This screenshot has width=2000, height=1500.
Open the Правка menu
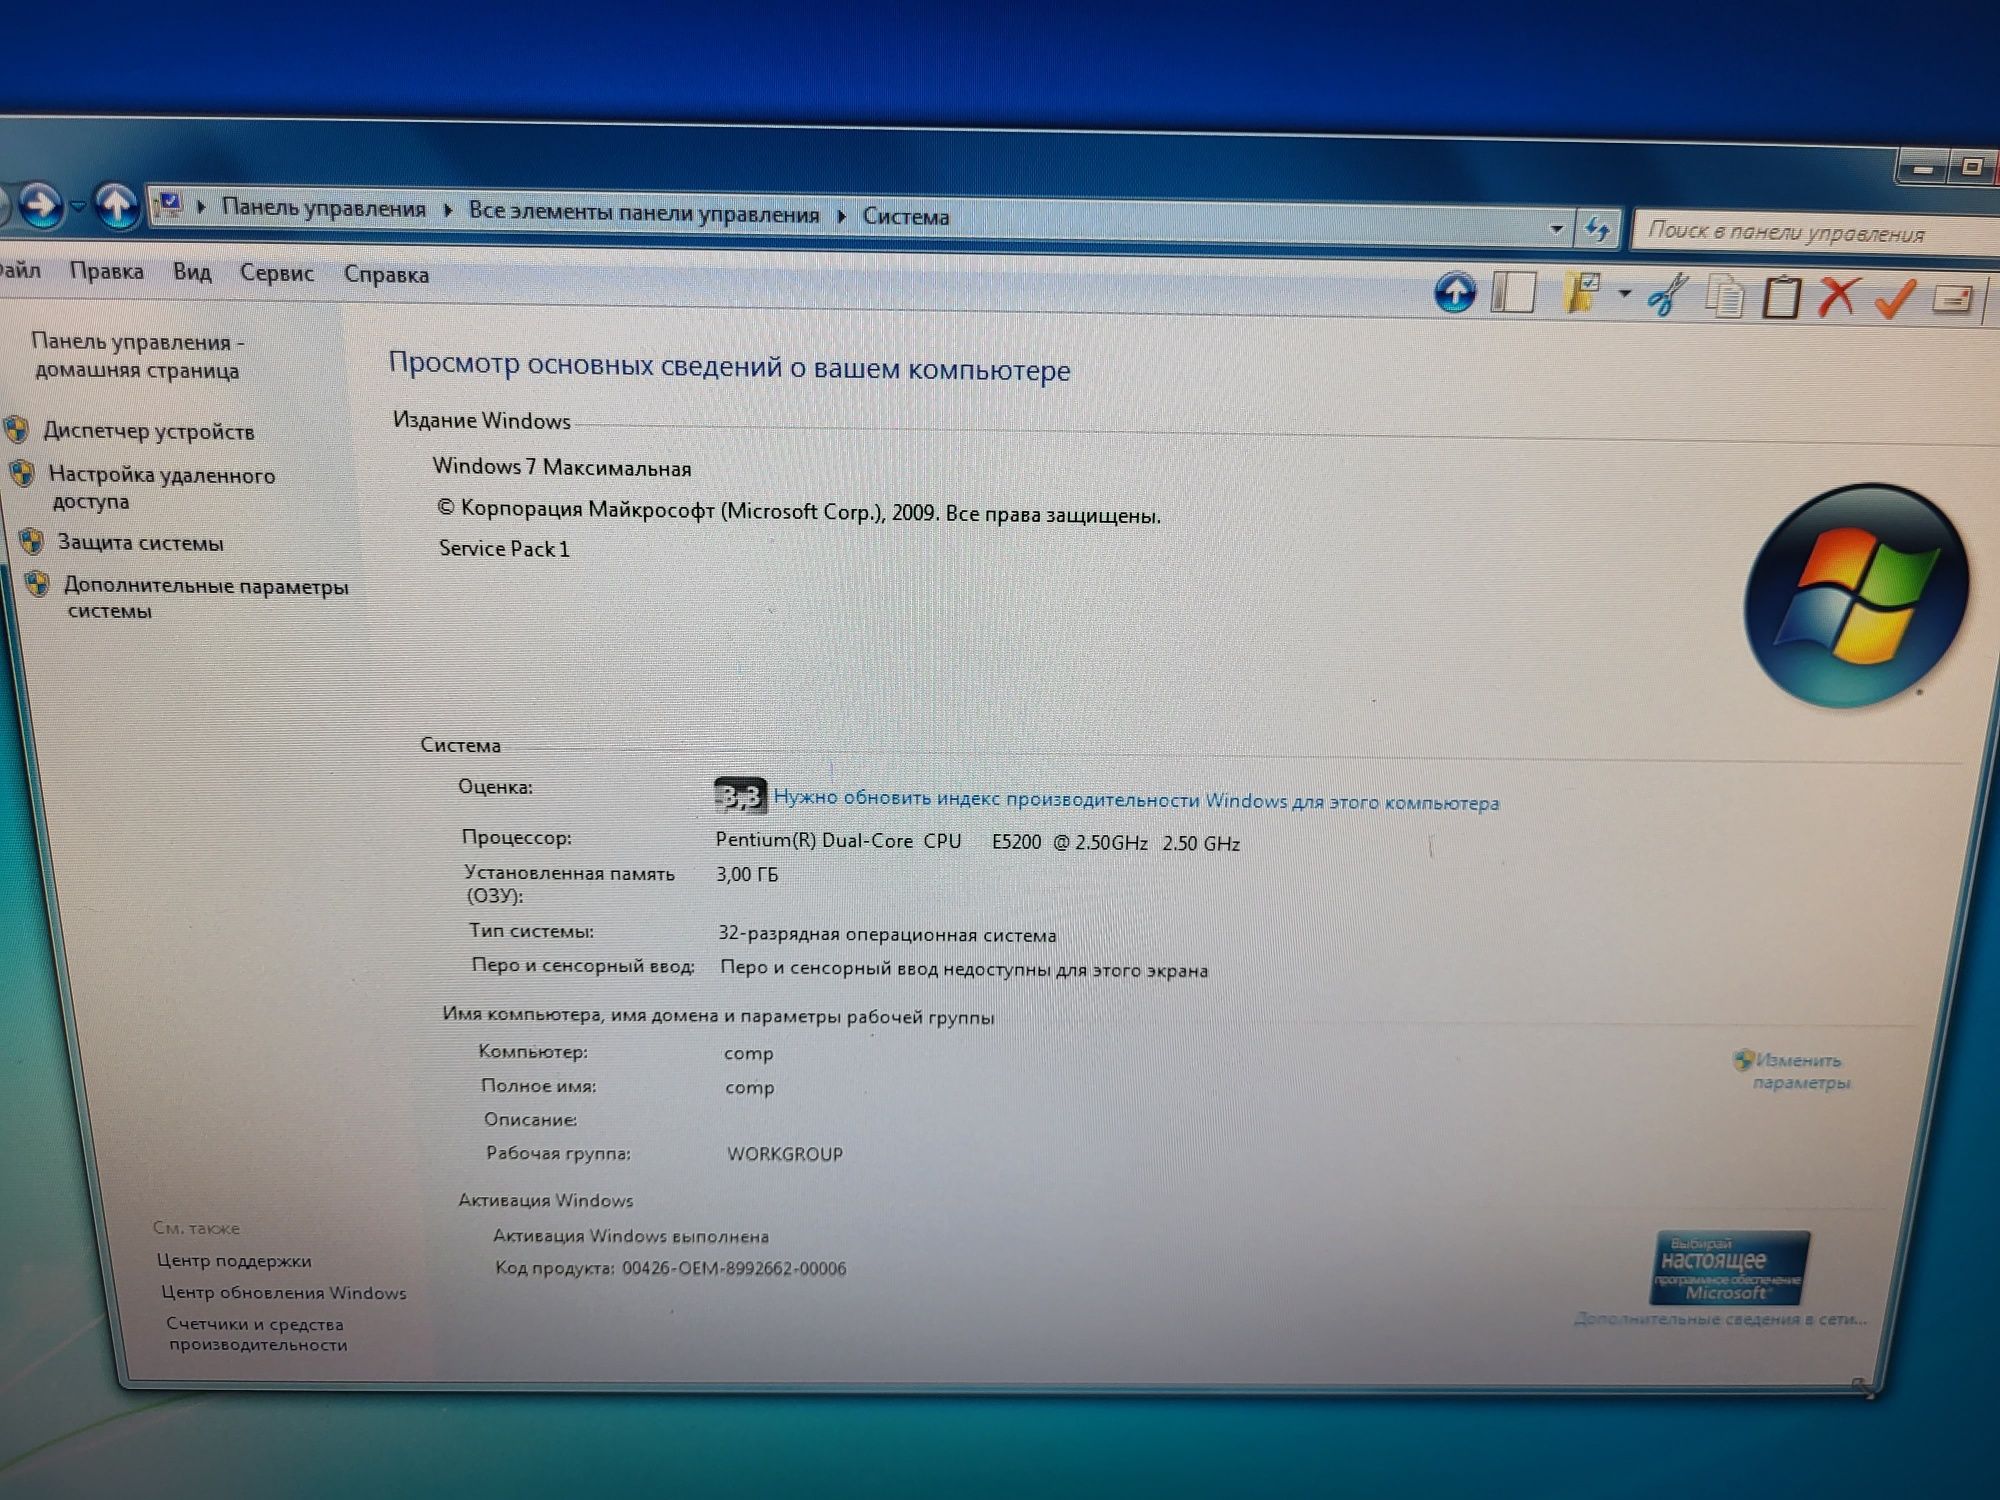pos(107,271)
